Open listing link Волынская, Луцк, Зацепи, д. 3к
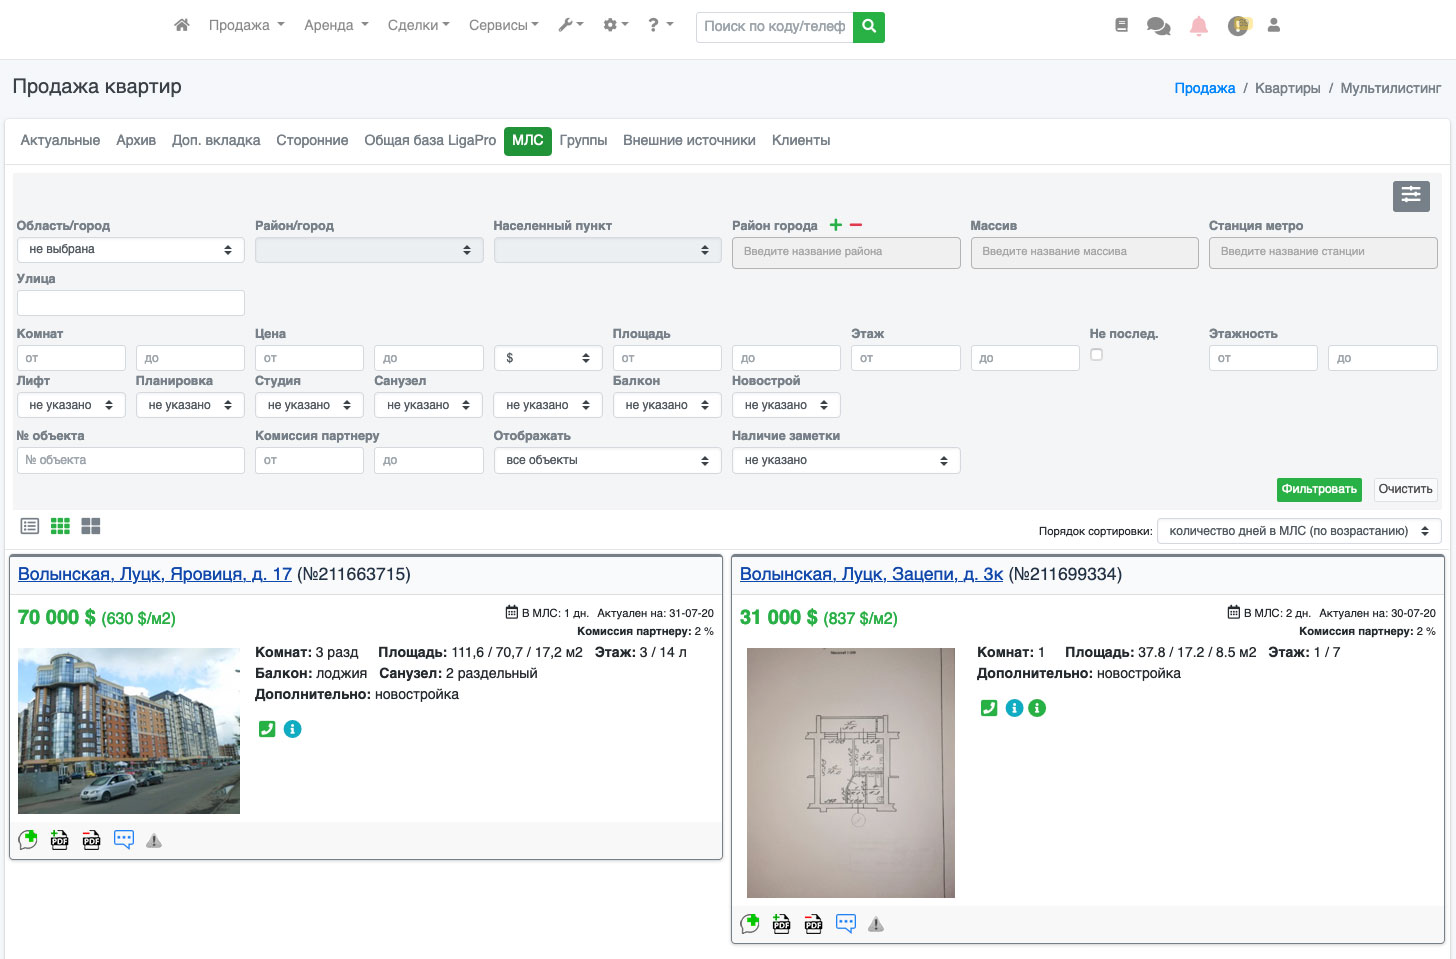Screen dimensions: 1456x959 point(871,574)
